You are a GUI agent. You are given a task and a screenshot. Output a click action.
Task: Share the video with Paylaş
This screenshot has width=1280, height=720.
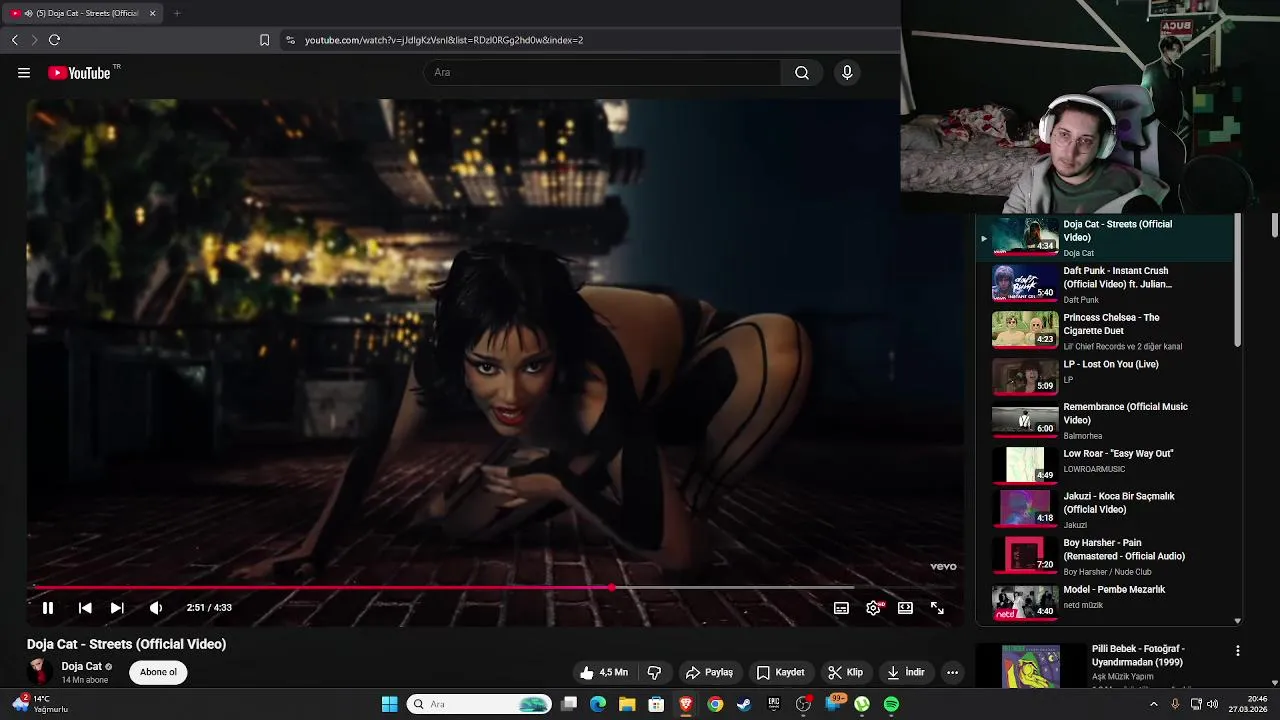click(709, 672)
